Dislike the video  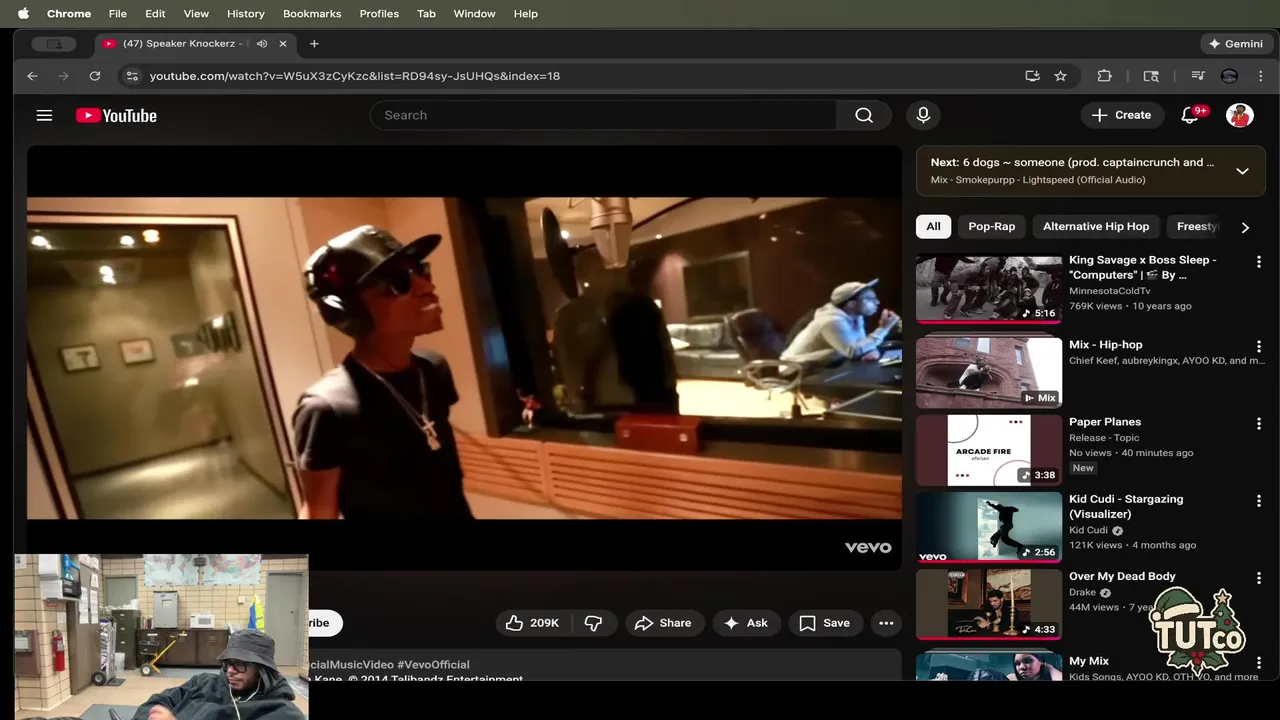pos(593,623)
